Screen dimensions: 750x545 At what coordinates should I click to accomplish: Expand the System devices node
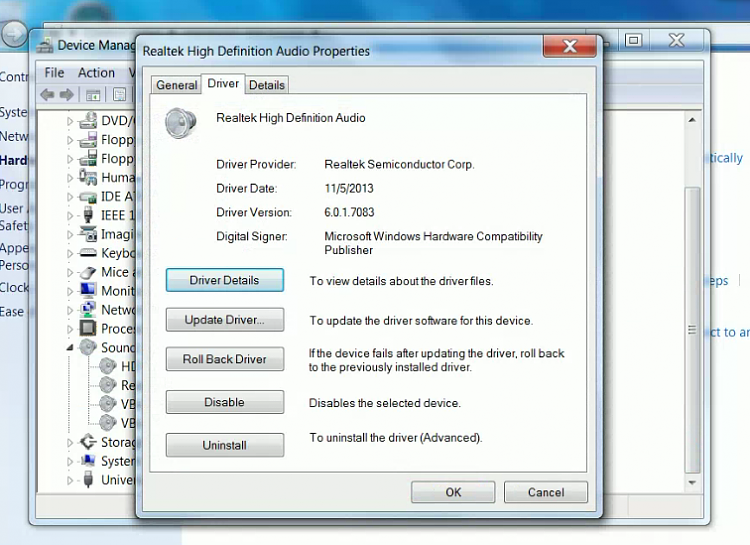pyautogui.click(x=70, y=462)
